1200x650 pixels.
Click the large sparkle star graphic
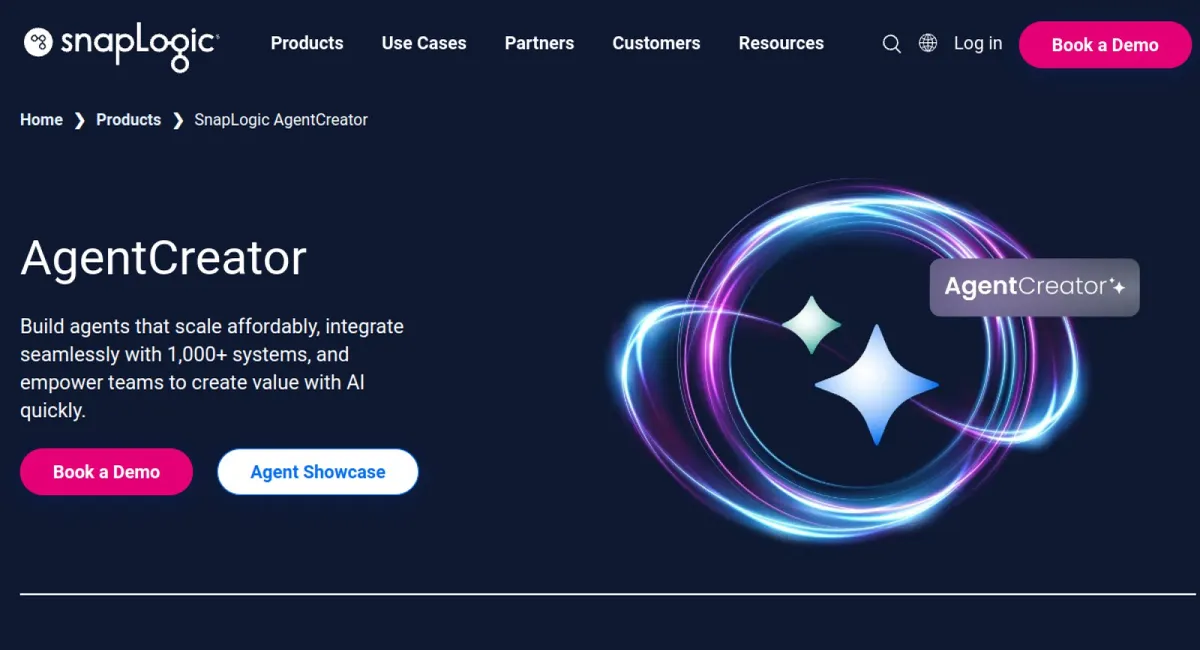[876, 385]
